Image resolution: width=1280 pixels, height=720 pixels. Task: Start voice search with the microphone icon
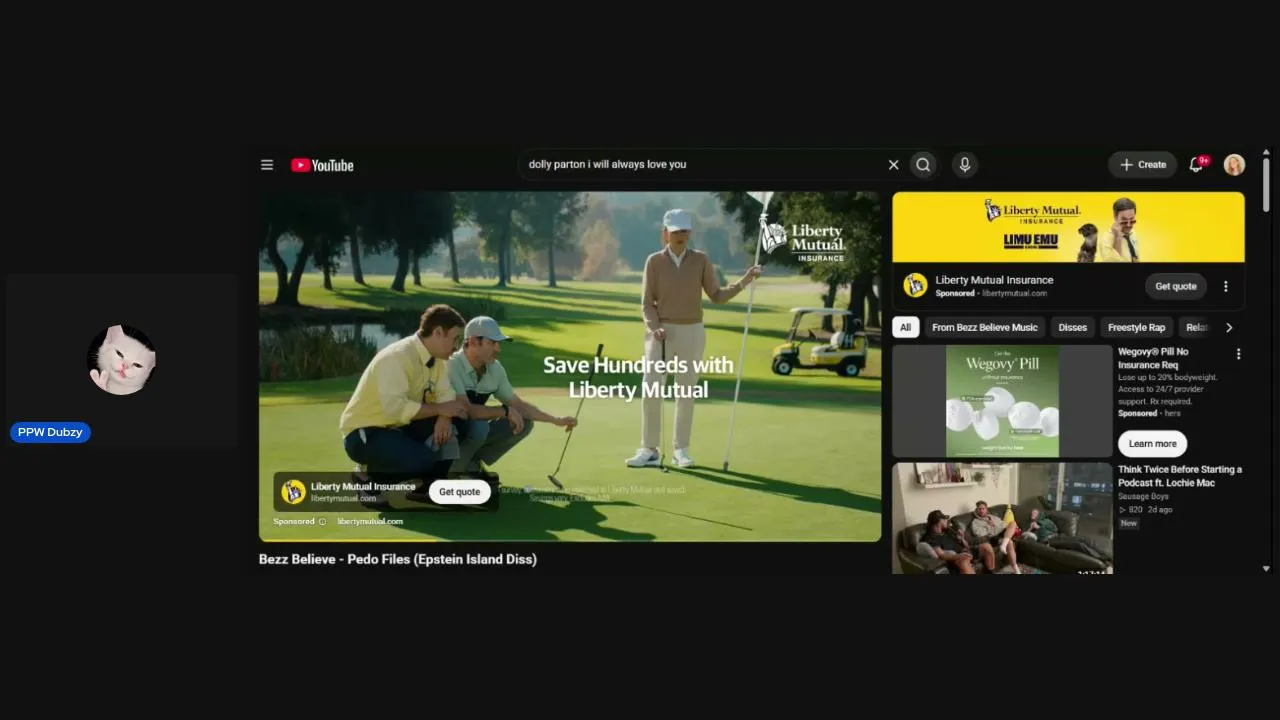(964, 165)
